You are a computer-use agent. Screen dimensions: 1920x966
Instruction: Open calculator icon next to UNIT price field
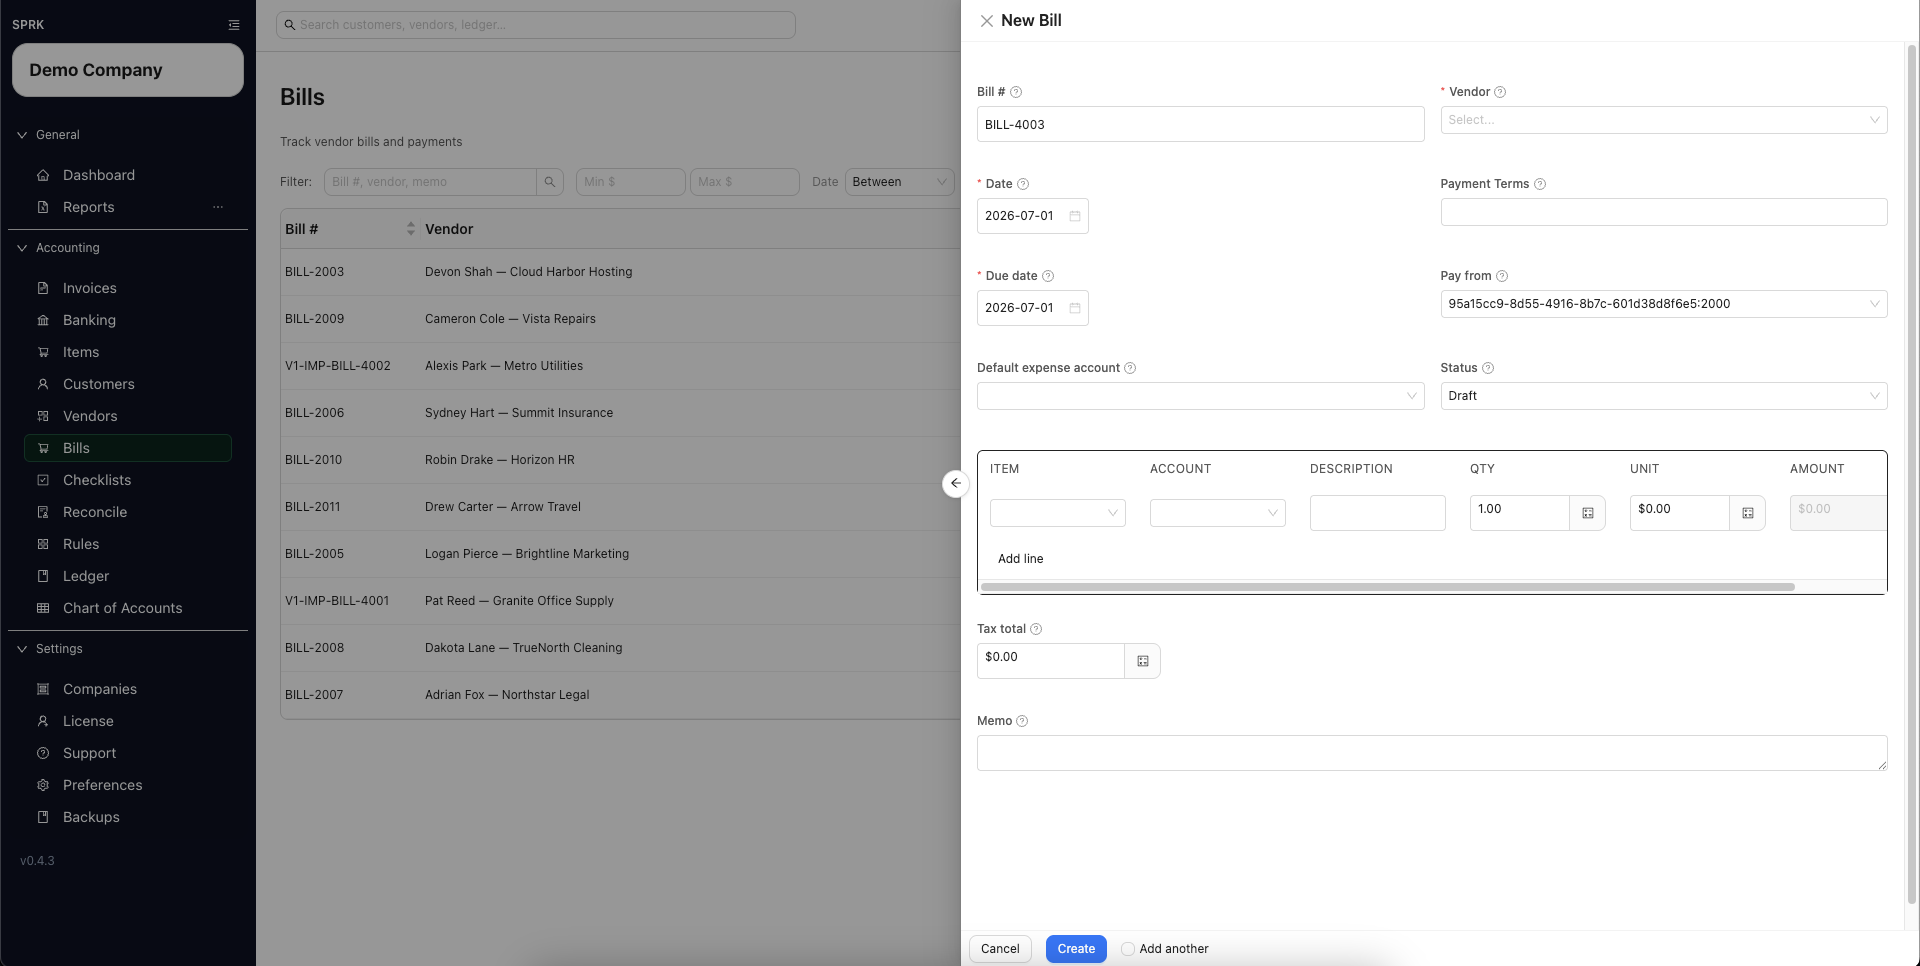(x=1747, y=513)
